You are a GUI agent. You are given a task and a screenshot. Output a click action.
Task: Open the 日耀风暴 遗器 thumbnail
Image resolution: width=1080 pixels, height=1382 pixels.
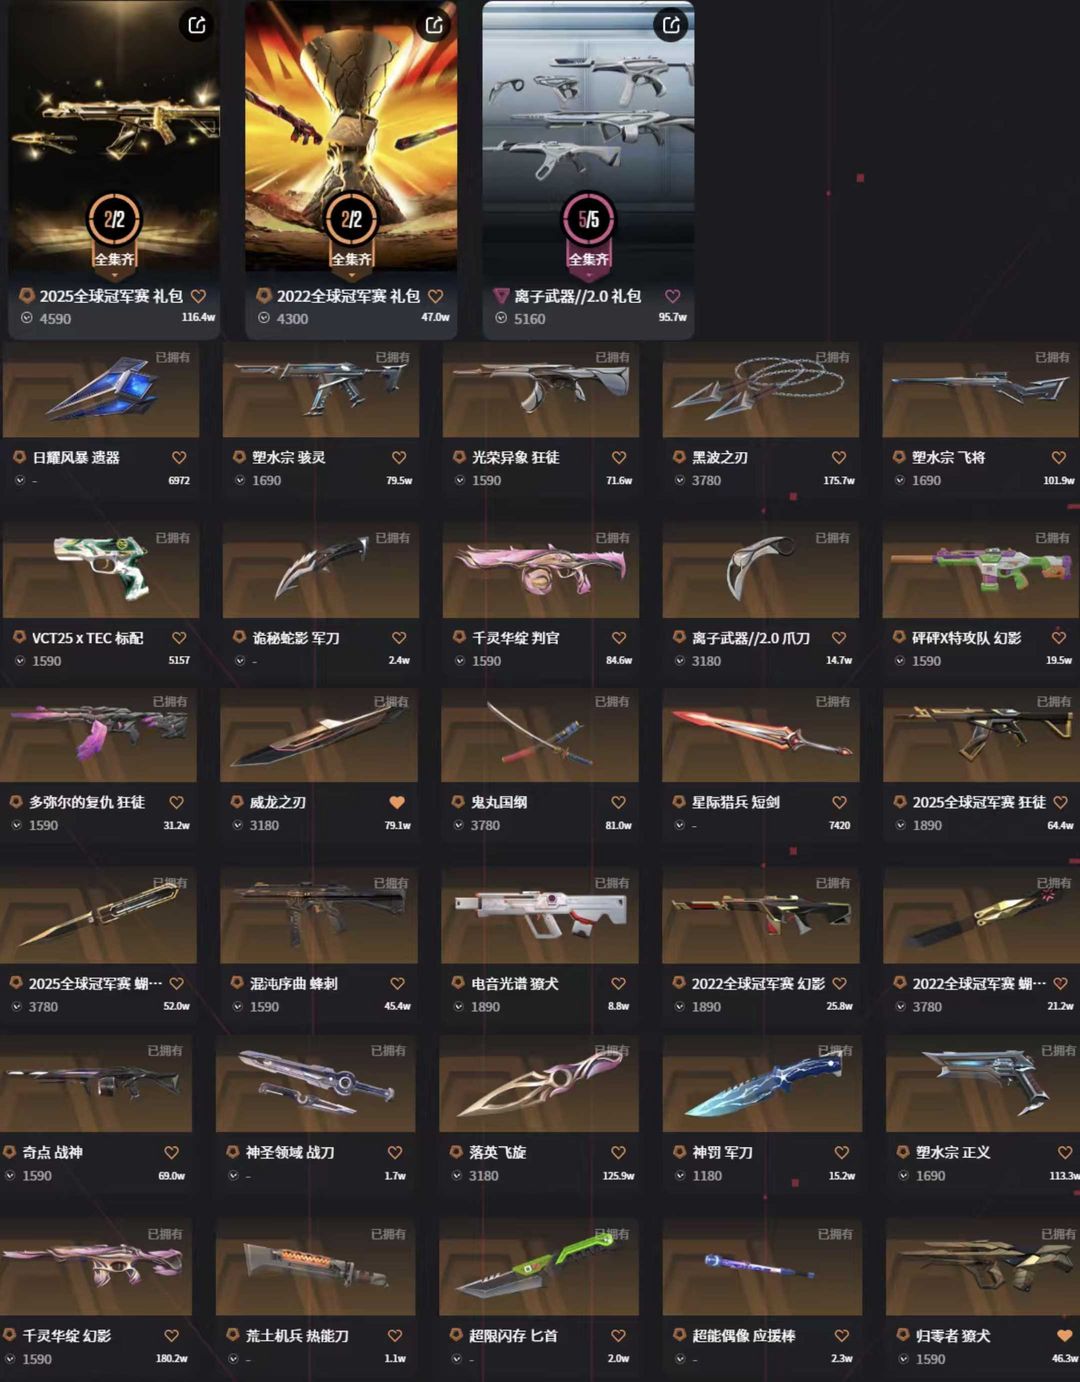click(101, 390)
